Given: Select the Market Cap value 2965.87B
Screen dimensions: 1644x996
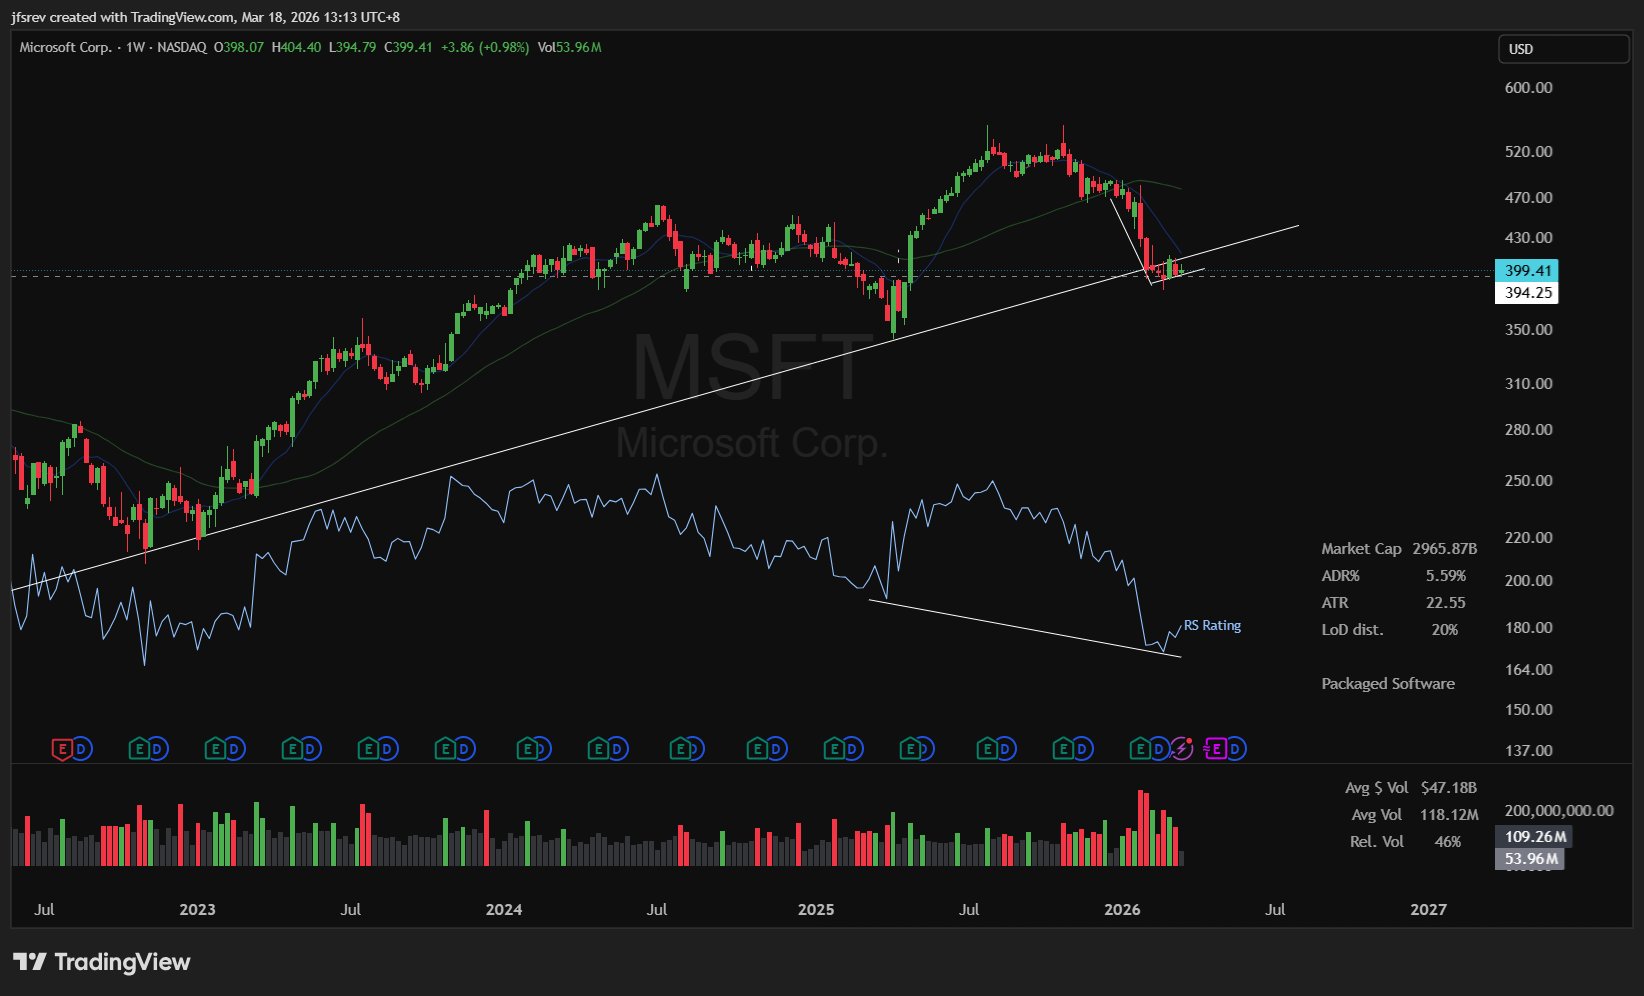Looking at the screenshot, I should pos(1444,548).
